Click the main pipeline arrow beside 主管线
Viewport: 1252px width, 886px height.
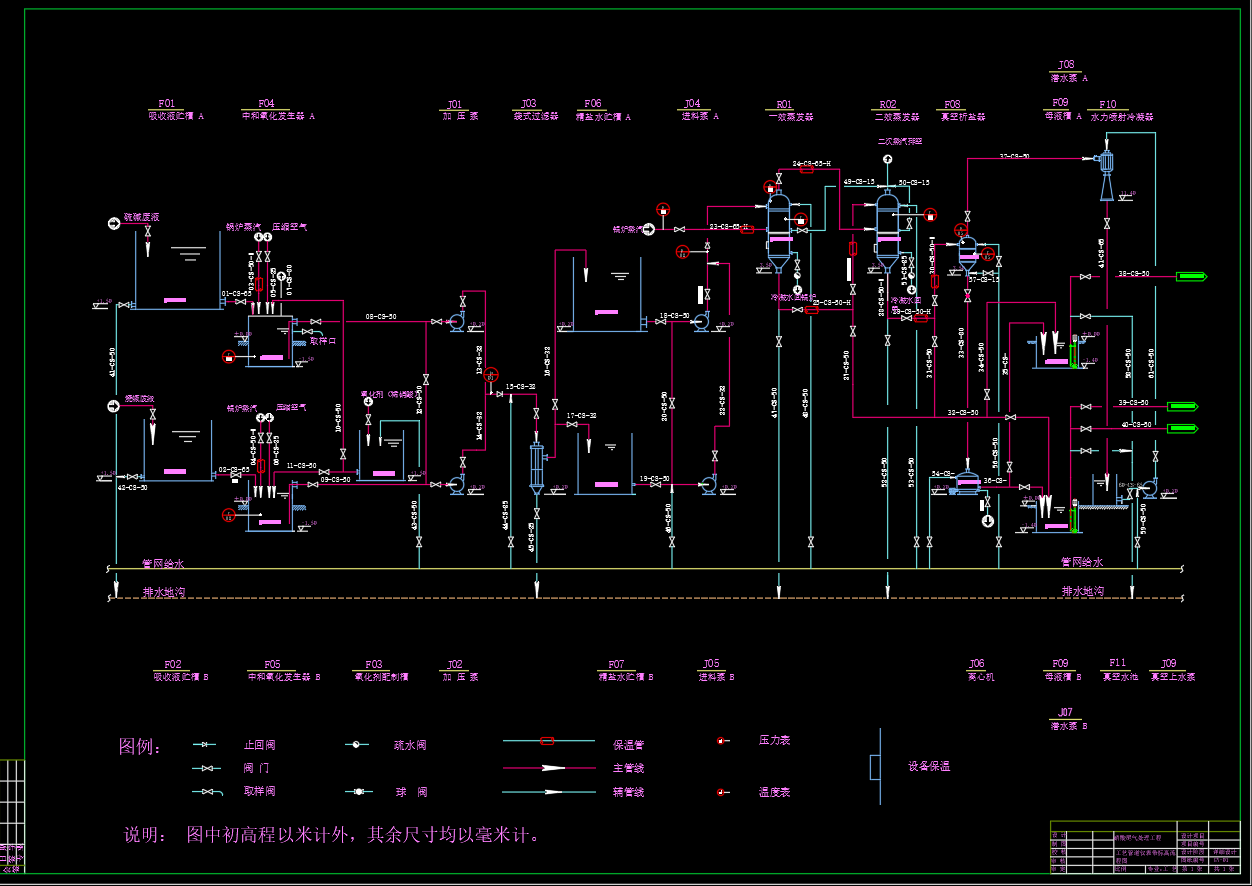click(548, 768)
